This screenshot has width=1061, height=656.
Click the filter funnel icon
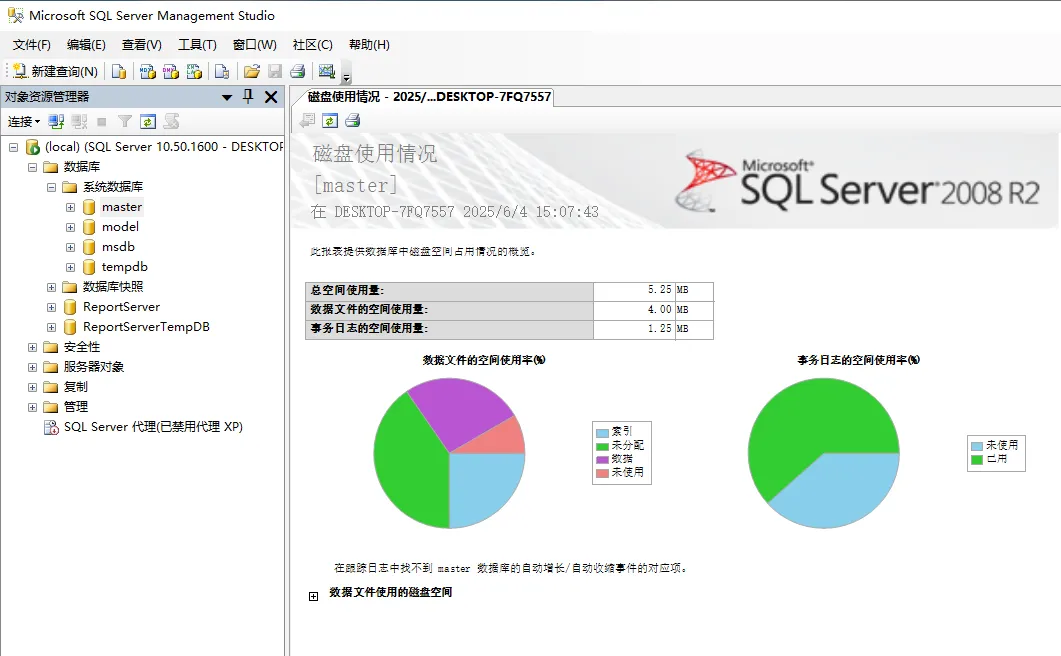[x=125, y=121]
